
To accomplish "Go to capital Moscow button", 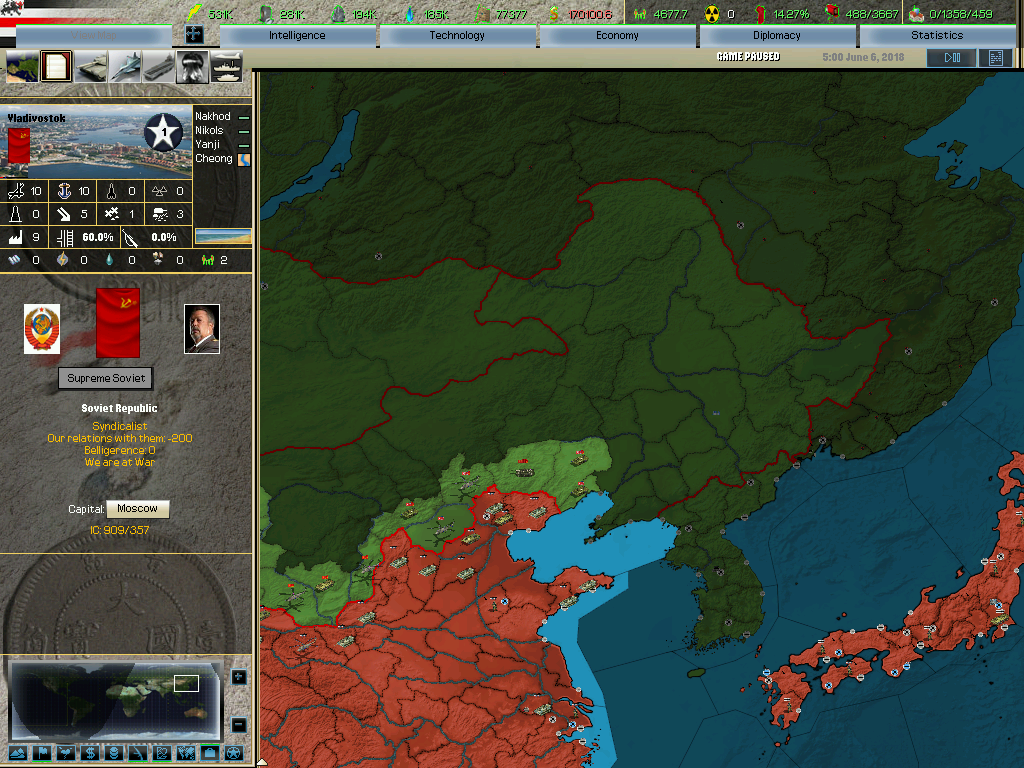I will tap(137, 509).
